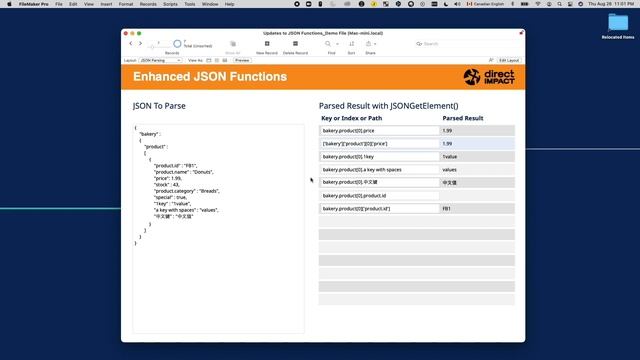Viewport: 640px width, 360px height.
Task: Open the Tools menu
Action: tap(189, 4)
